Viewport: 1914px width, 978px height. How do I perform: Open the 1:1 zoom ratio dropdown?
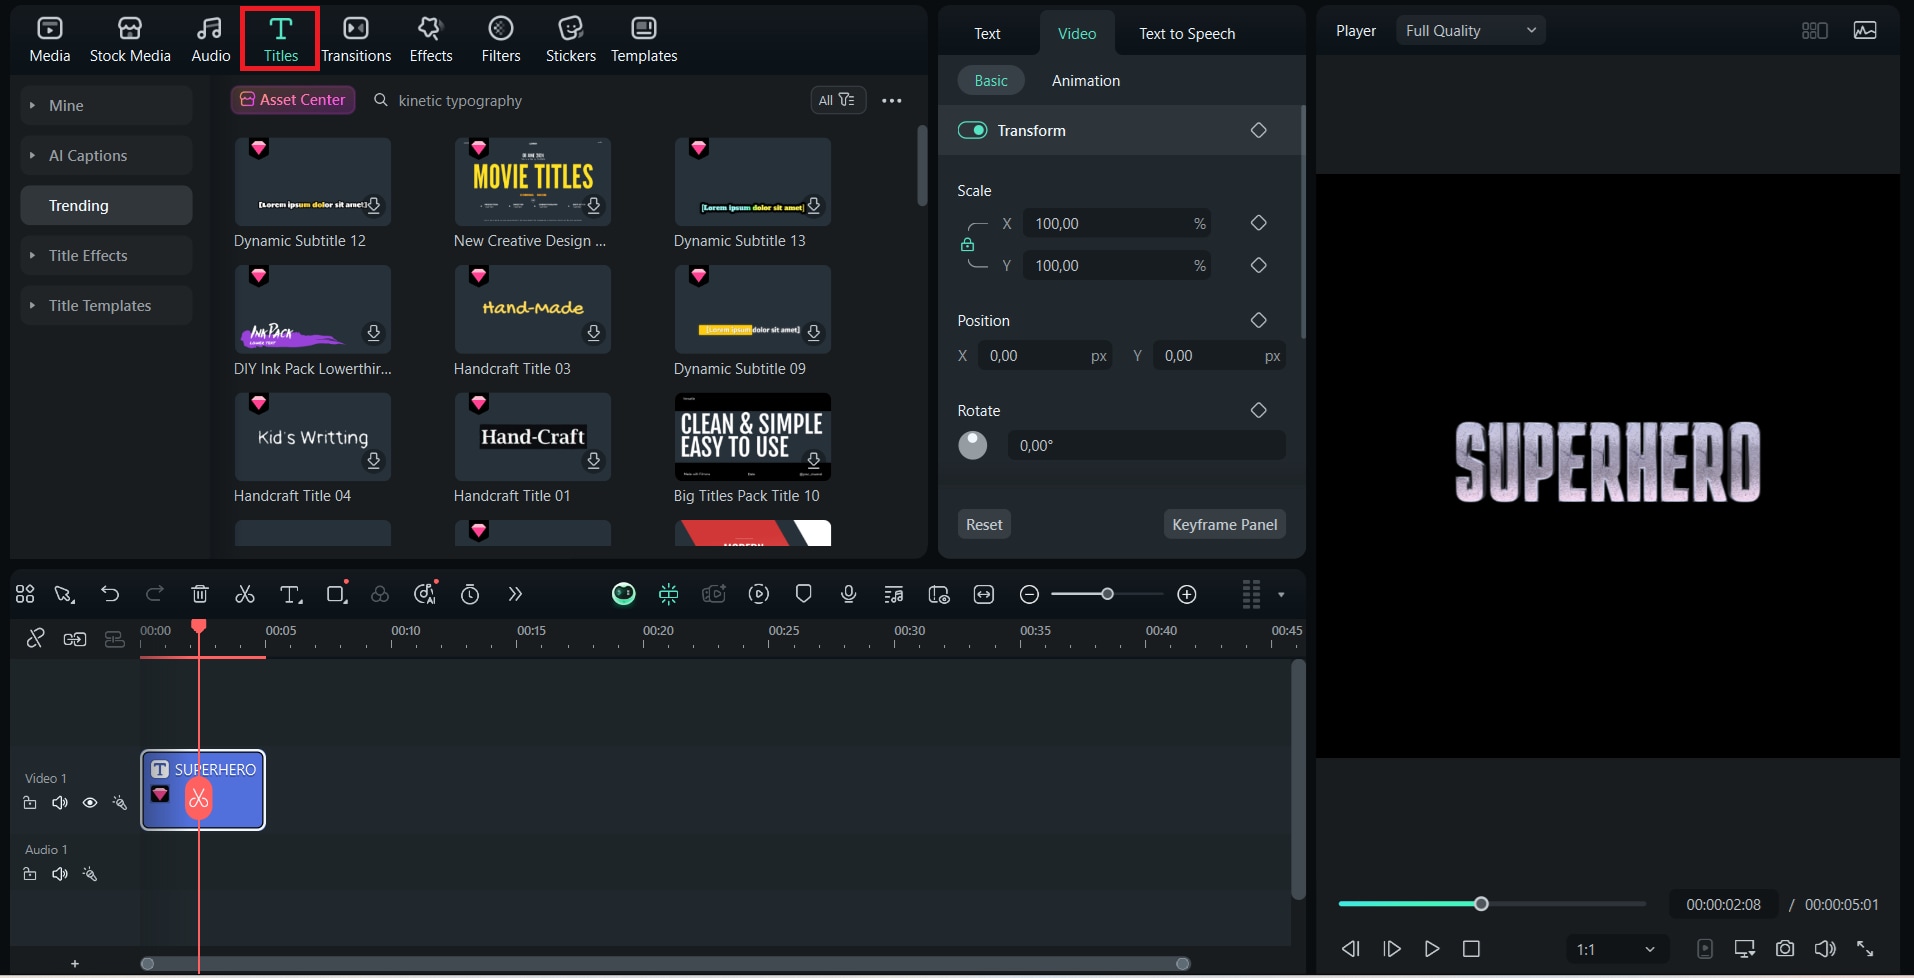click(x=1616, y=949)
